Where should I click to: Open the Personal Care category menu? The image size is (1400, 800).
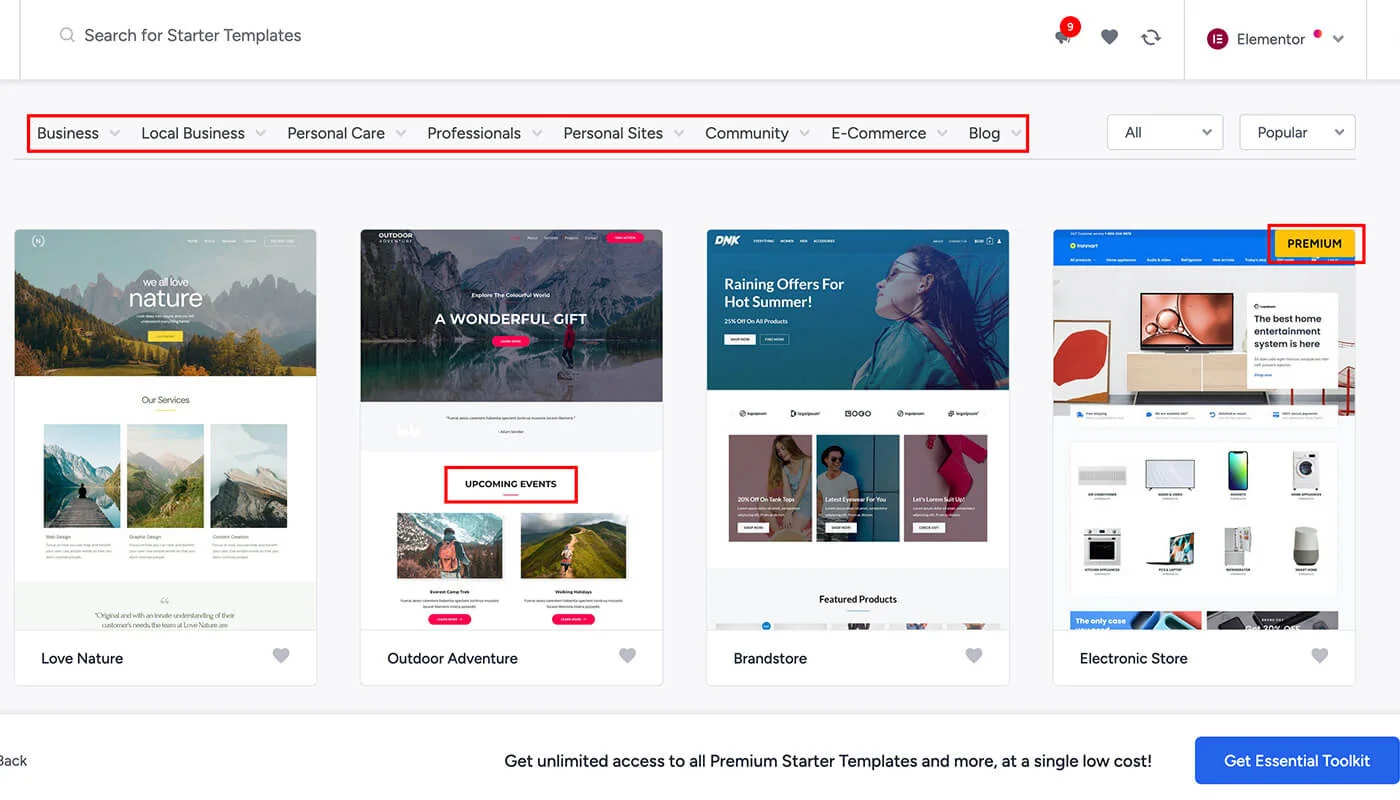click(x=346, y=133)
